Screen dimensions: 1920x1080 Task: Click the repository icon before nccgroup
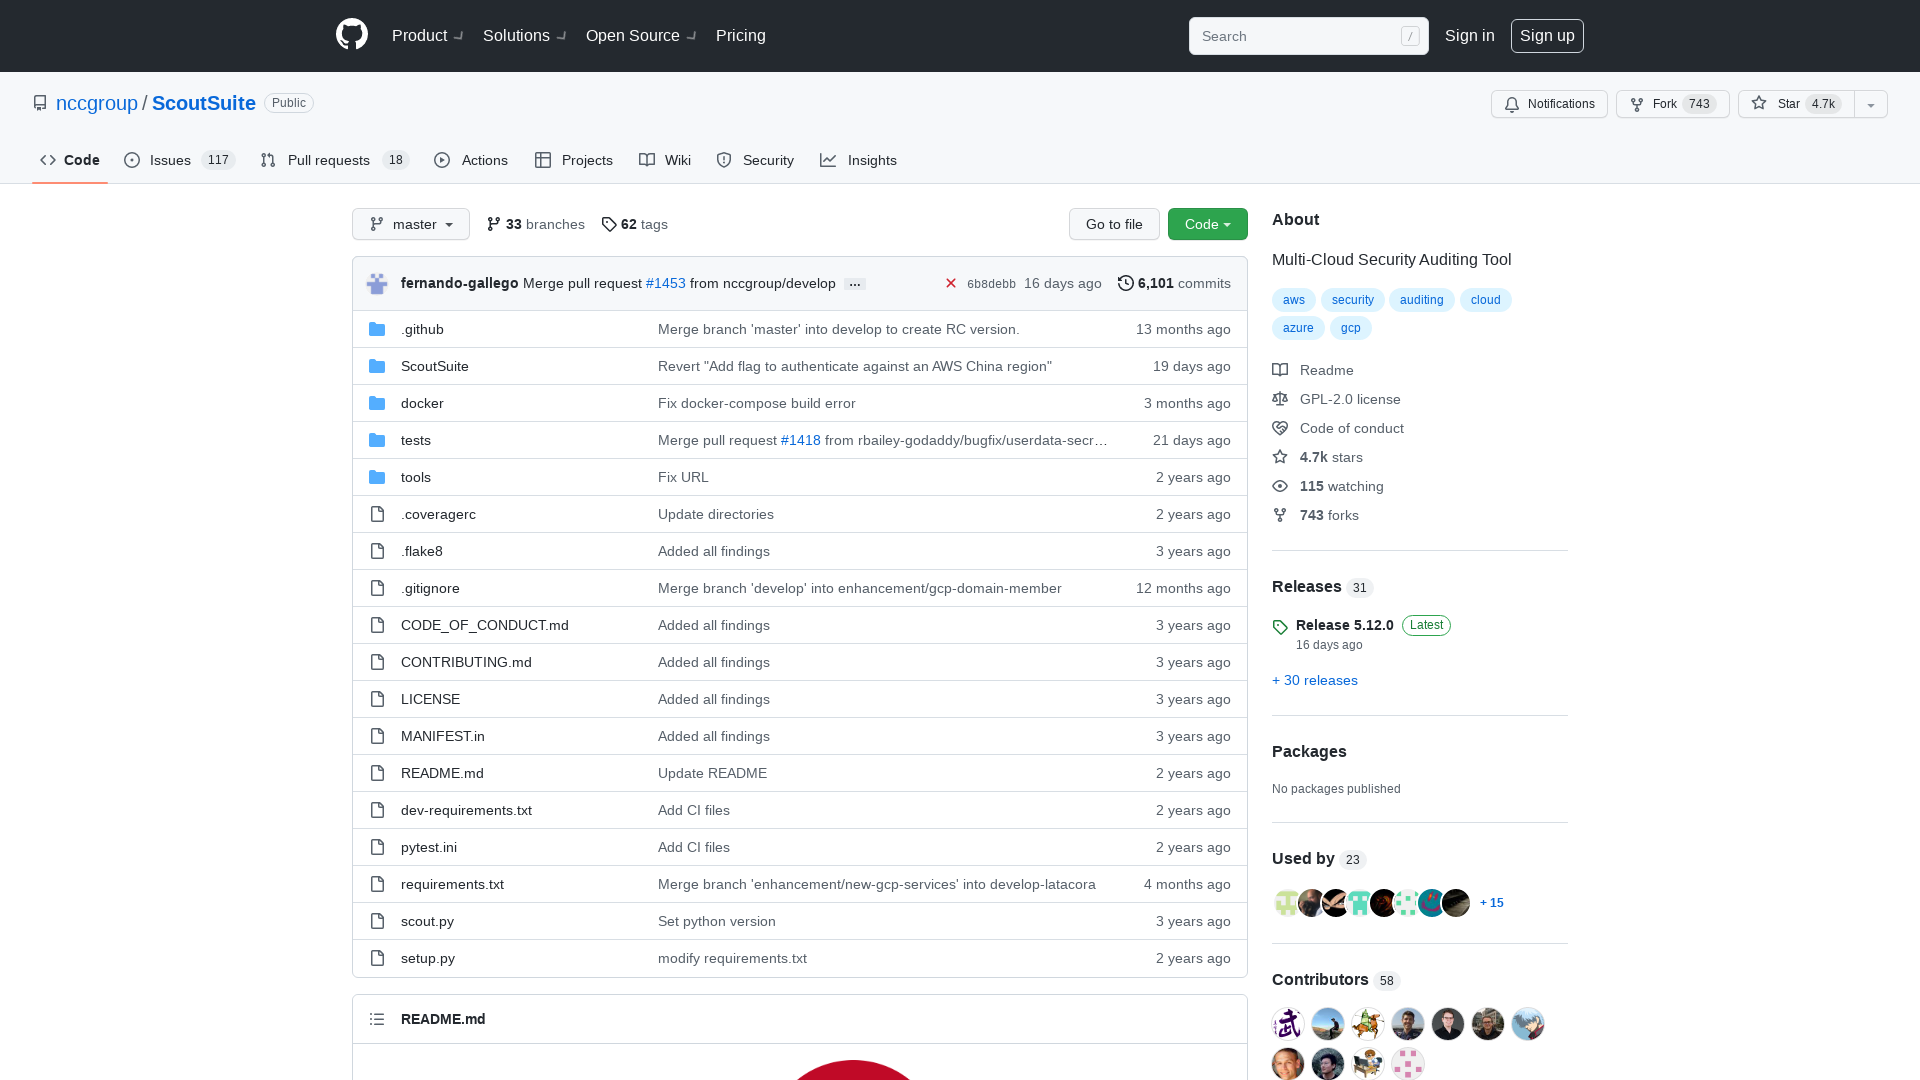[40, 103]
